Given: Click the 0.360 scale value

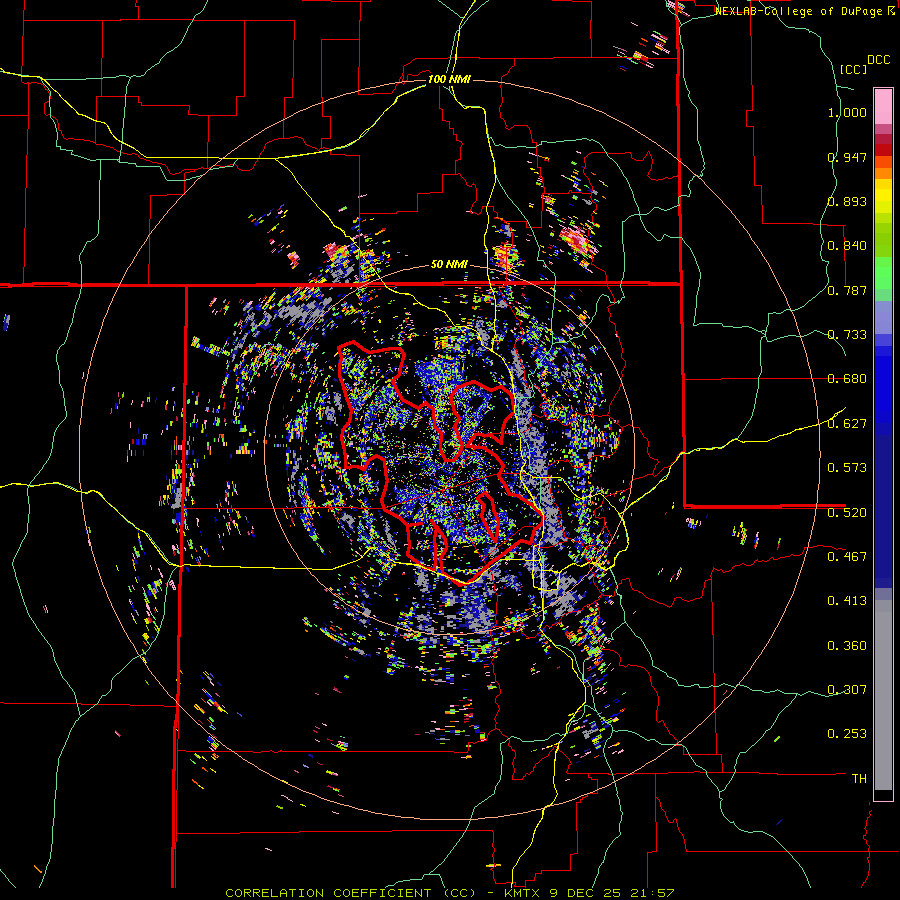Looking at the screenshot, I should point(847,646).
